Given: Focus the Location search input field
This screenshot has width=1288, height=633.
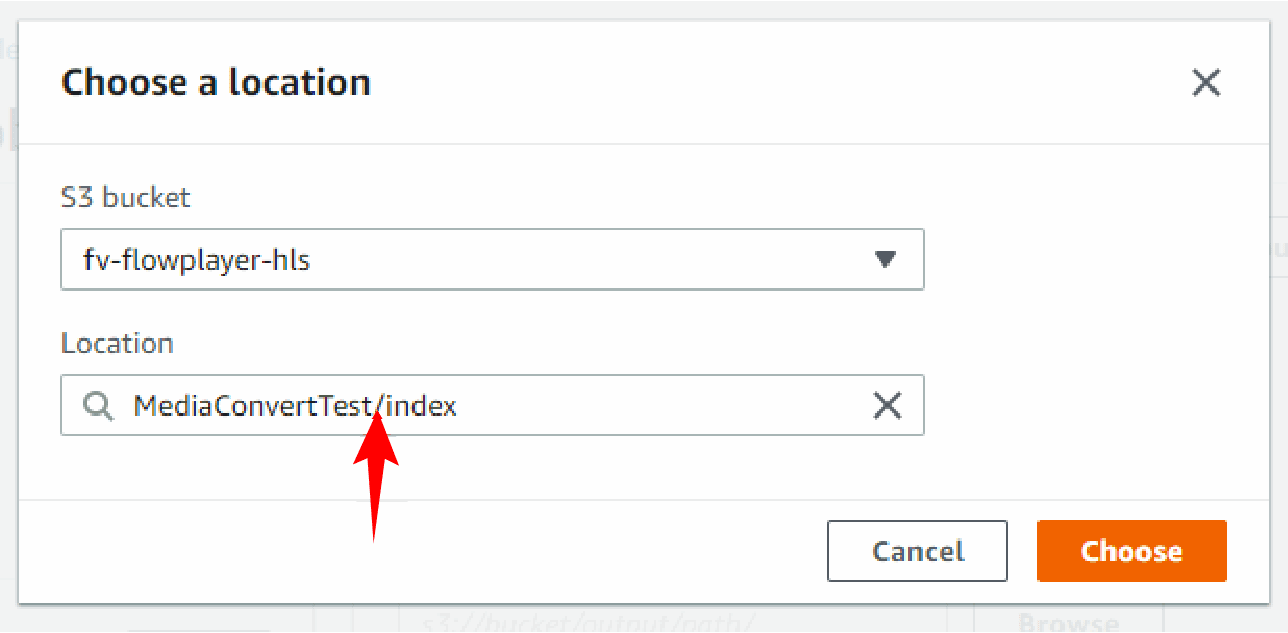Looking at the screenshot, I should click(492, 405).
